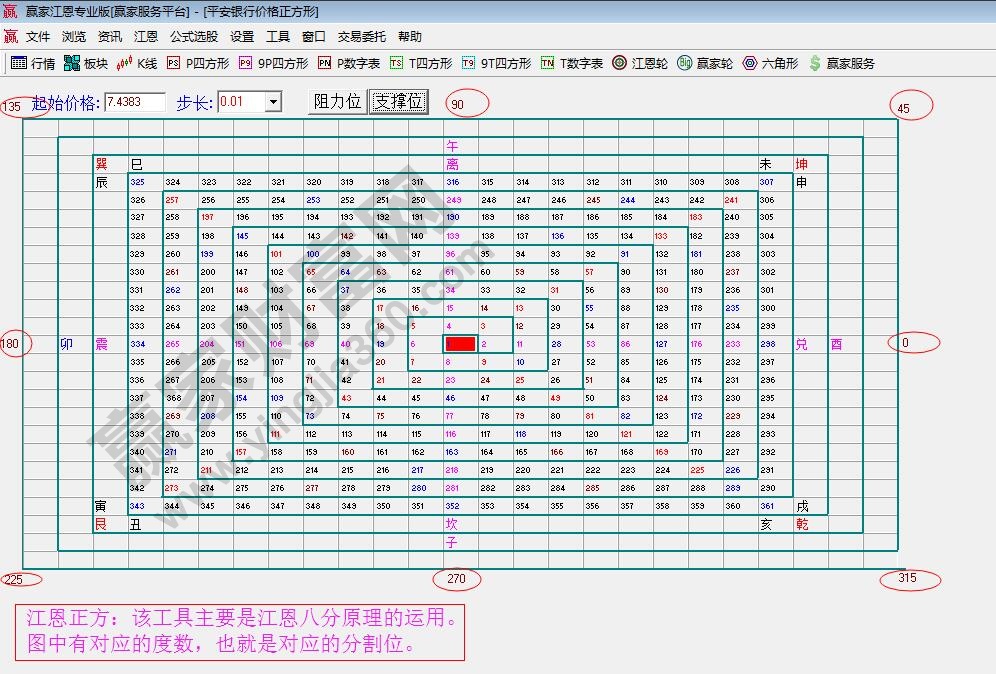Open the 江恩 menu
The width and height of the screenshot is (996, 674).
point(146,37)
